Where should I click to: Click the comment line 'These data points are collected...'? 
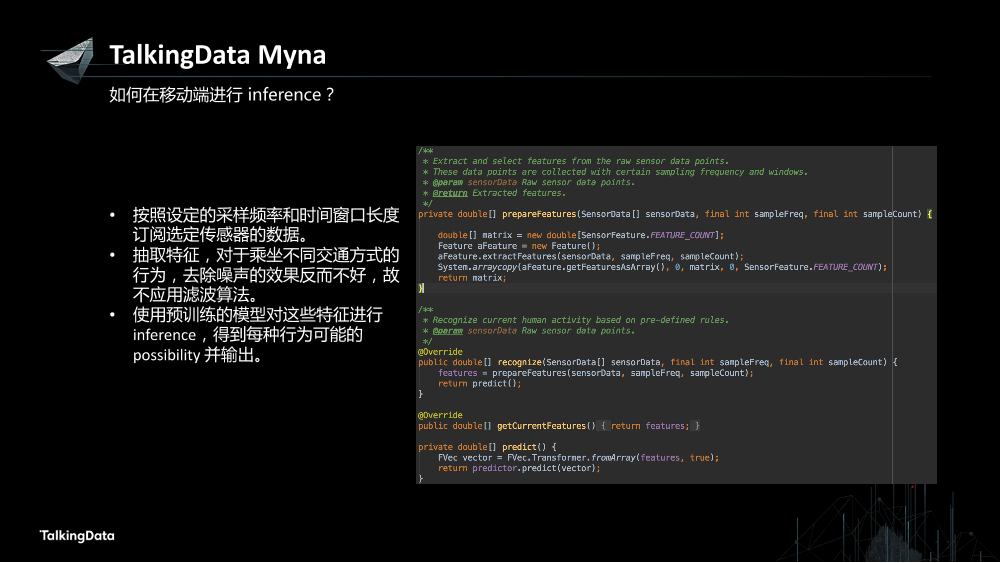click(620, 172)
